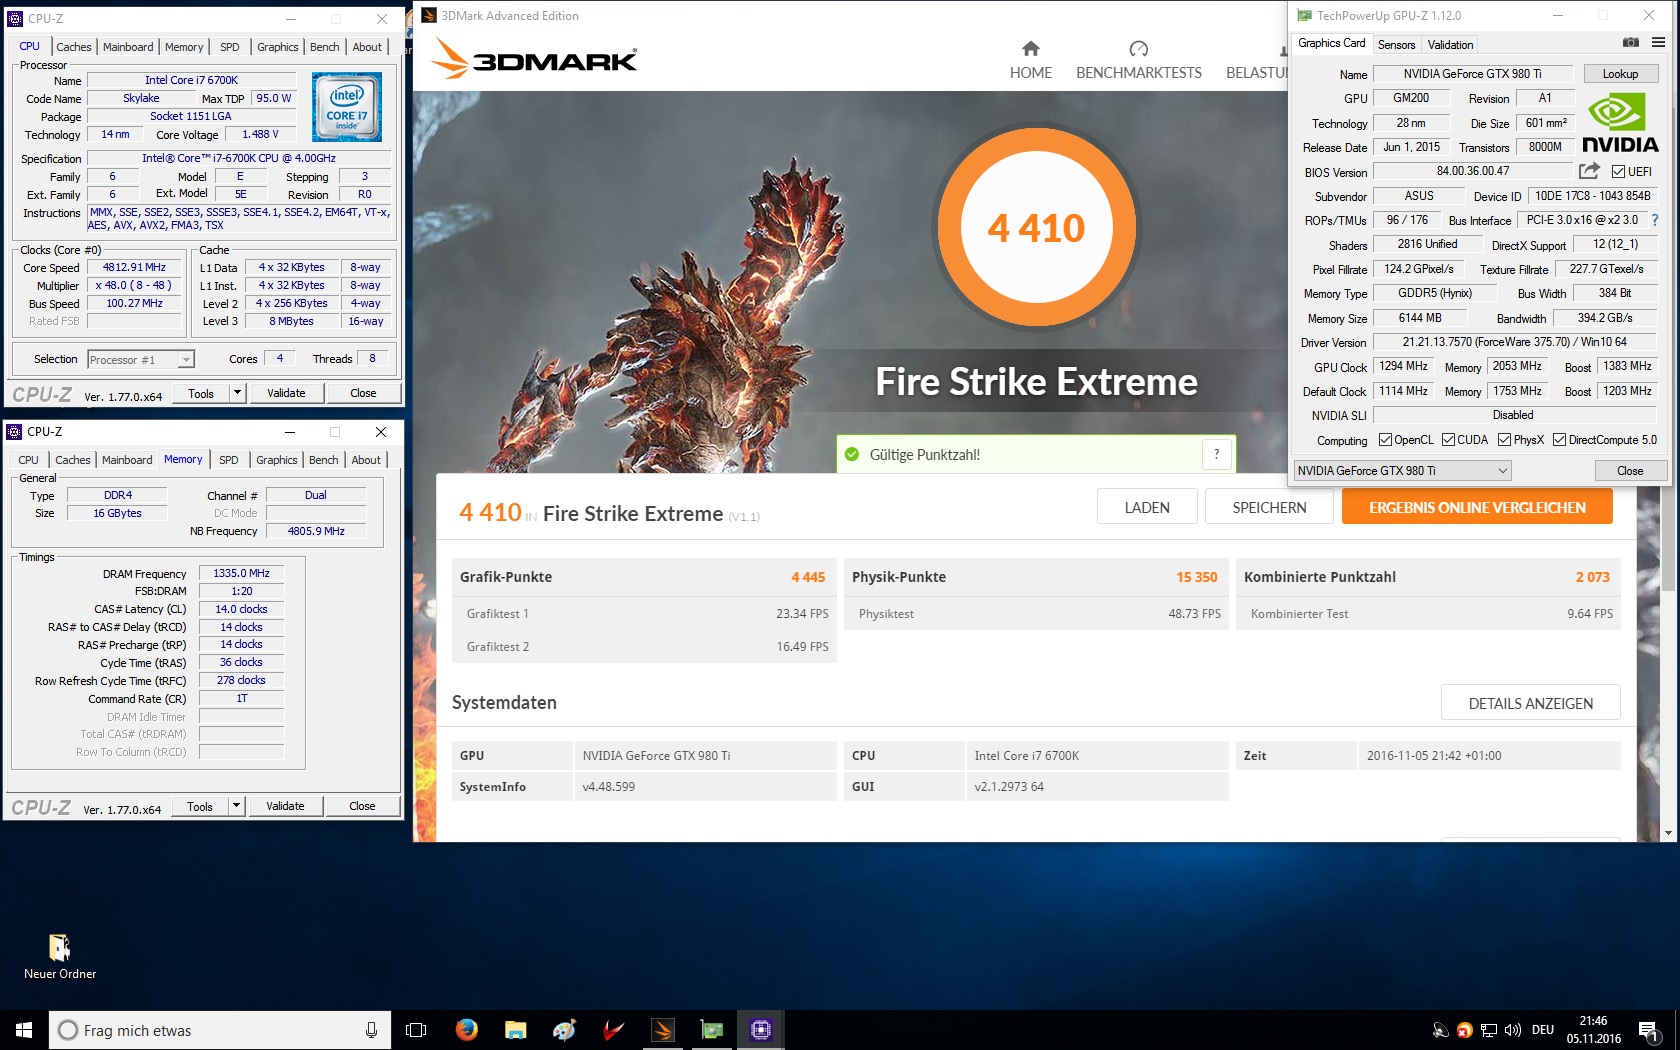
Task: Click the Core Speed value 4812.91 MHz
Action: [135, 268]
